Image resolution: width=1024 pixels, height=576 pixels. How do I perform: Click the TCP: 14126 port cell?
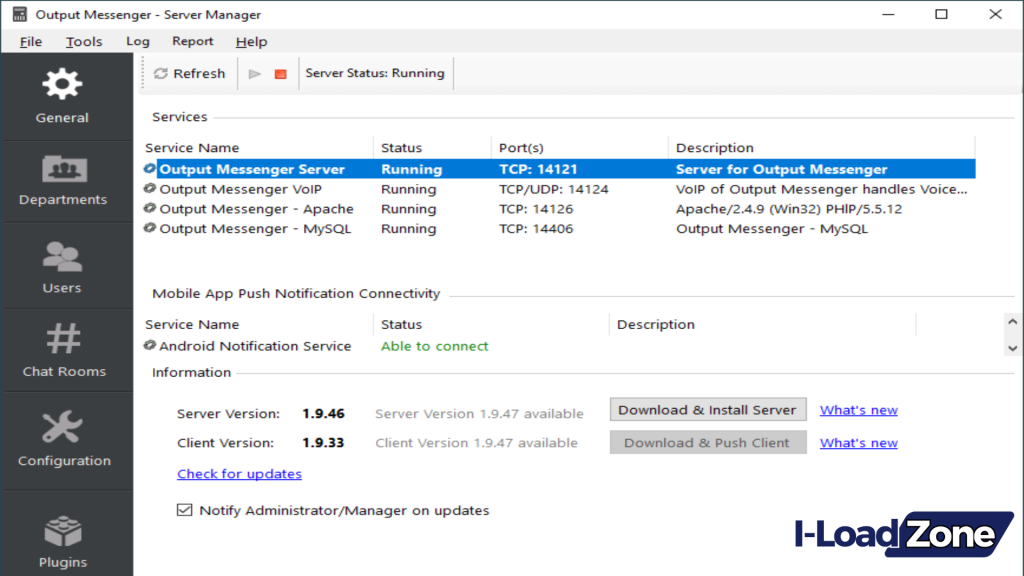coord(536,209)
